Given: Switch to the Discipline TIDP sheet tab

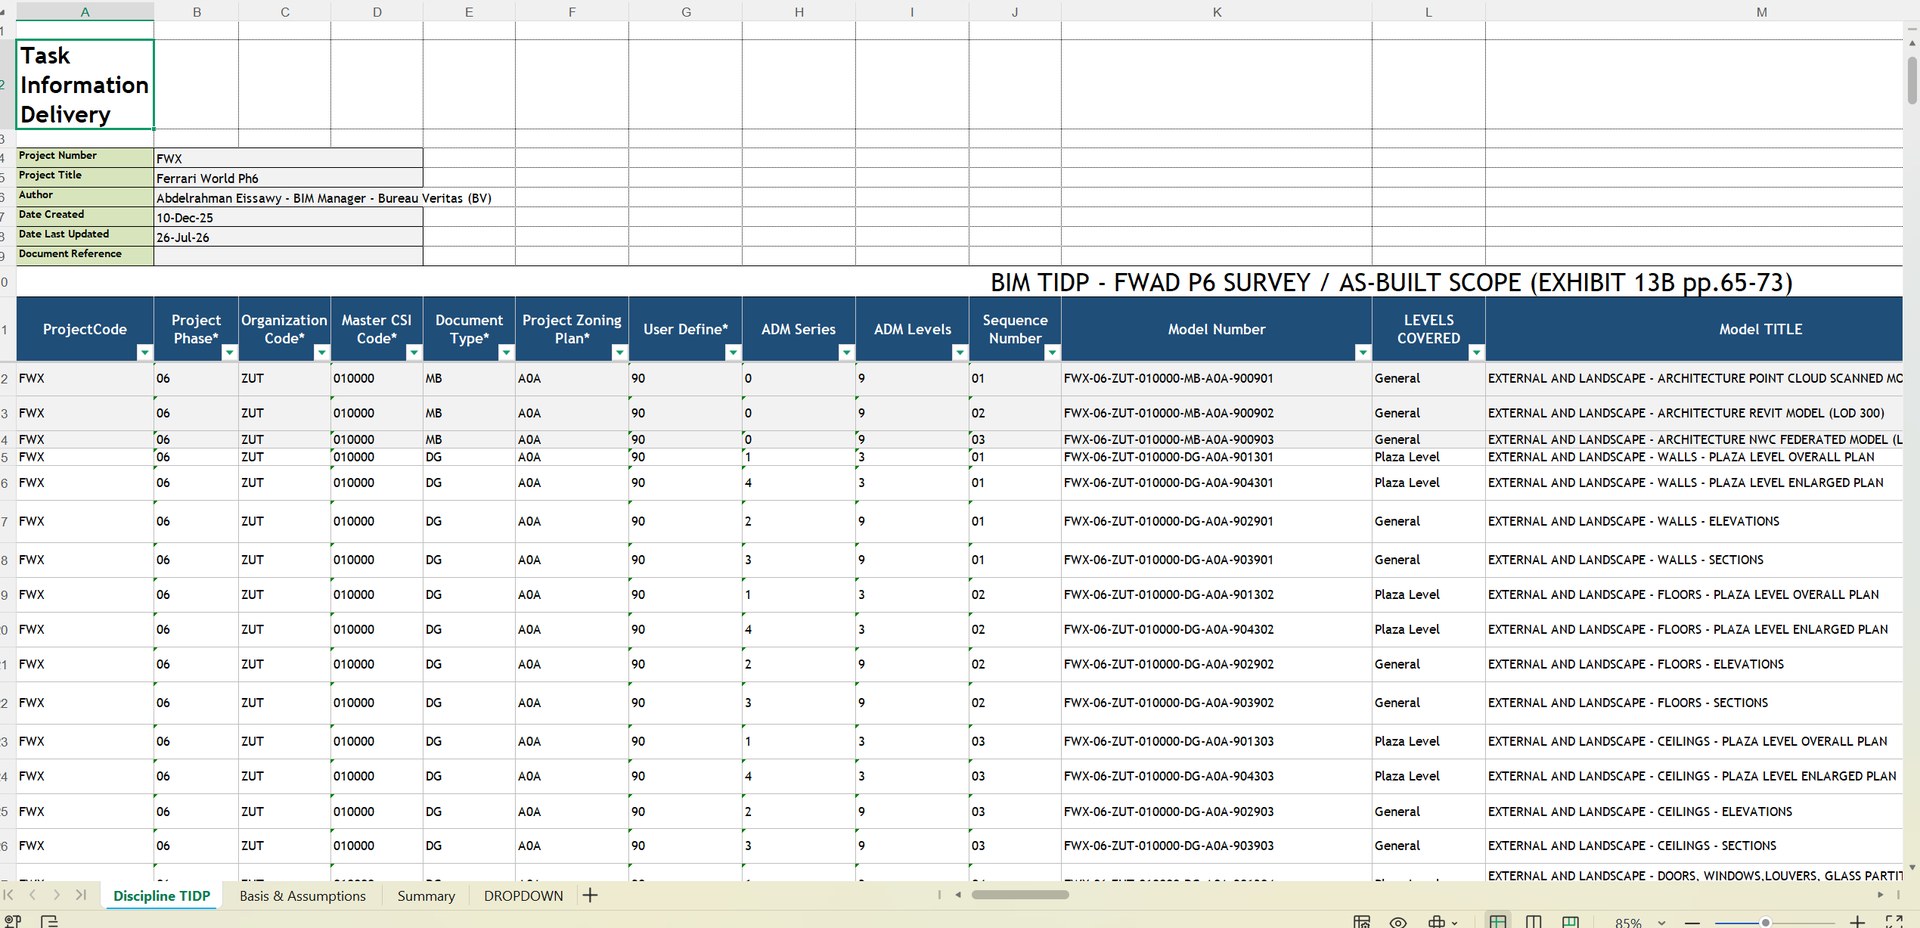Looking at the screenshot, I should coord(162,896).
